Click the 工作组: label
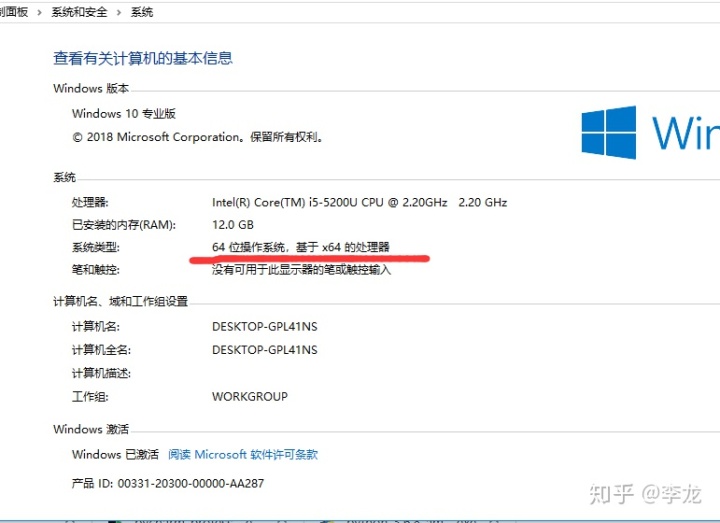 90,396
